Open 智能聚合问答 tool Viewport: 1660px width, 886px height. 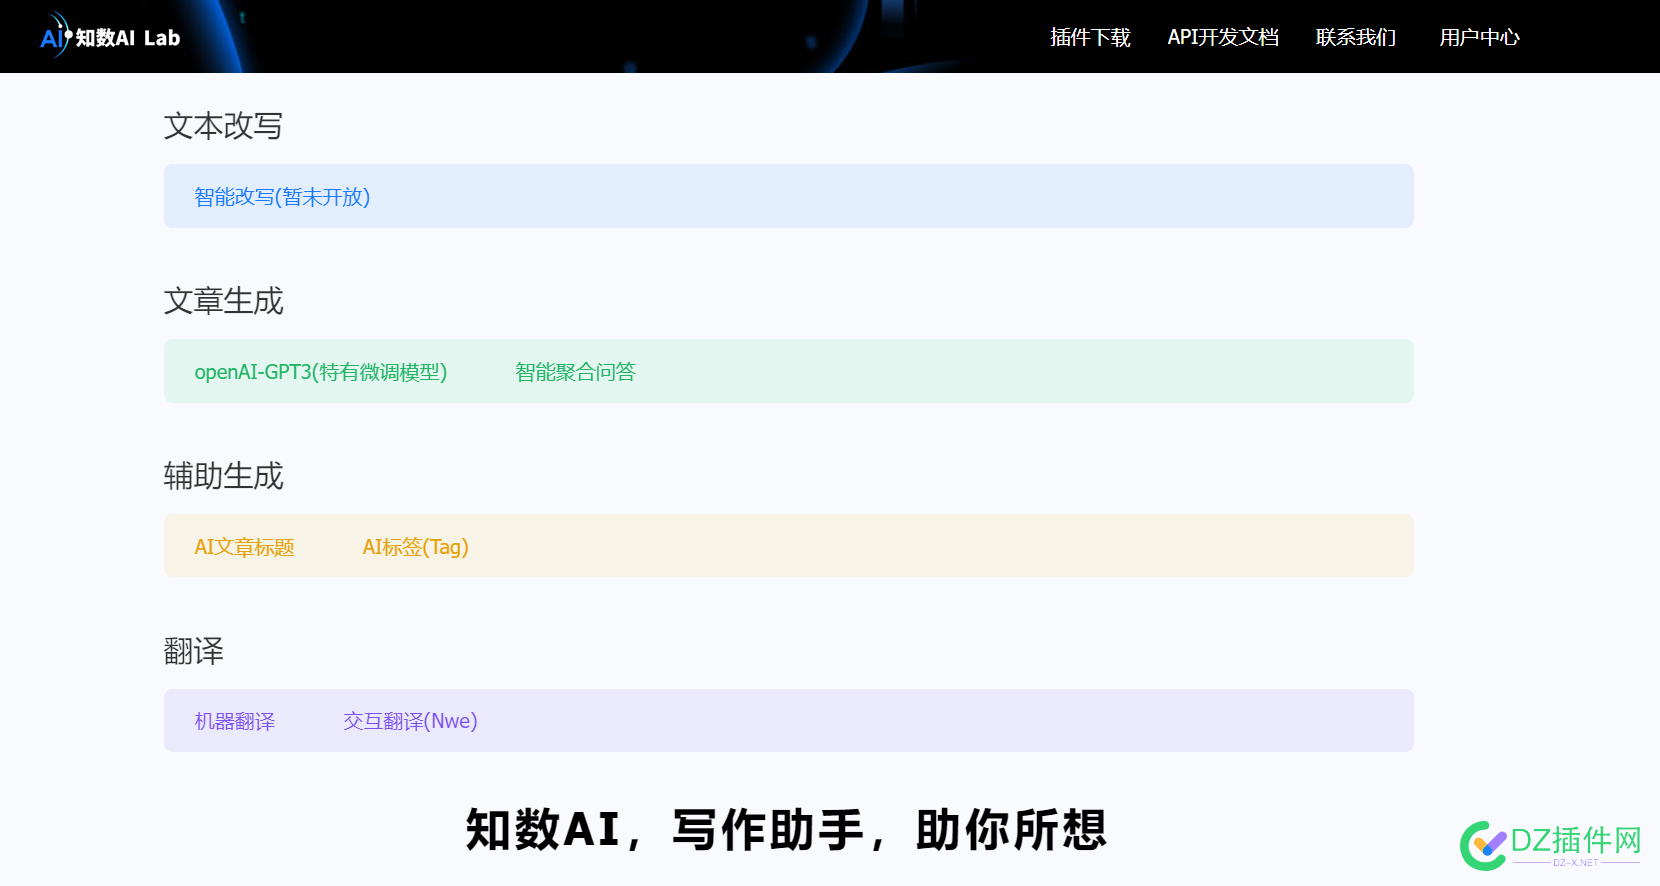575,372
